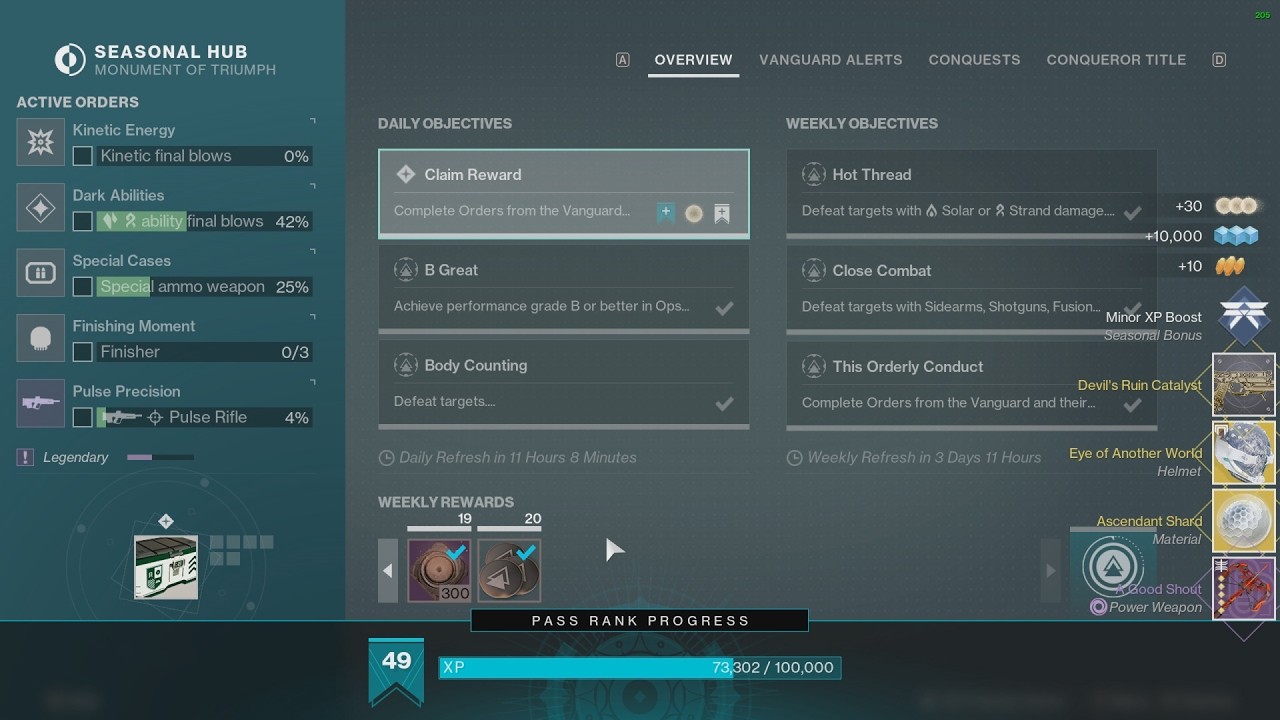Click the Minor XP Boost reward icon
This screenshot has height=720, width=1280.
(x=1244, y=316)
